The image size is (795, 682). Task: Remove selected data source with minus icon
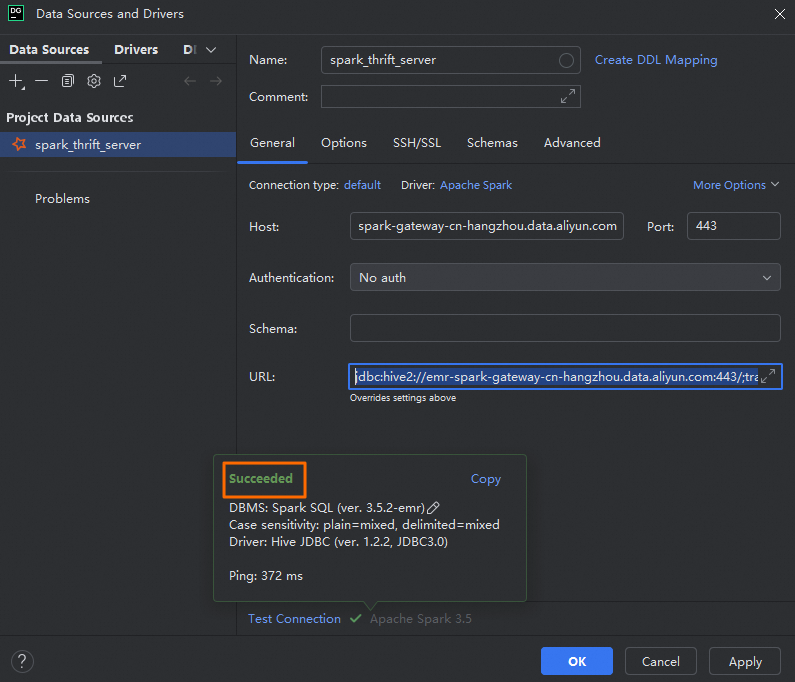pos(42,81)
